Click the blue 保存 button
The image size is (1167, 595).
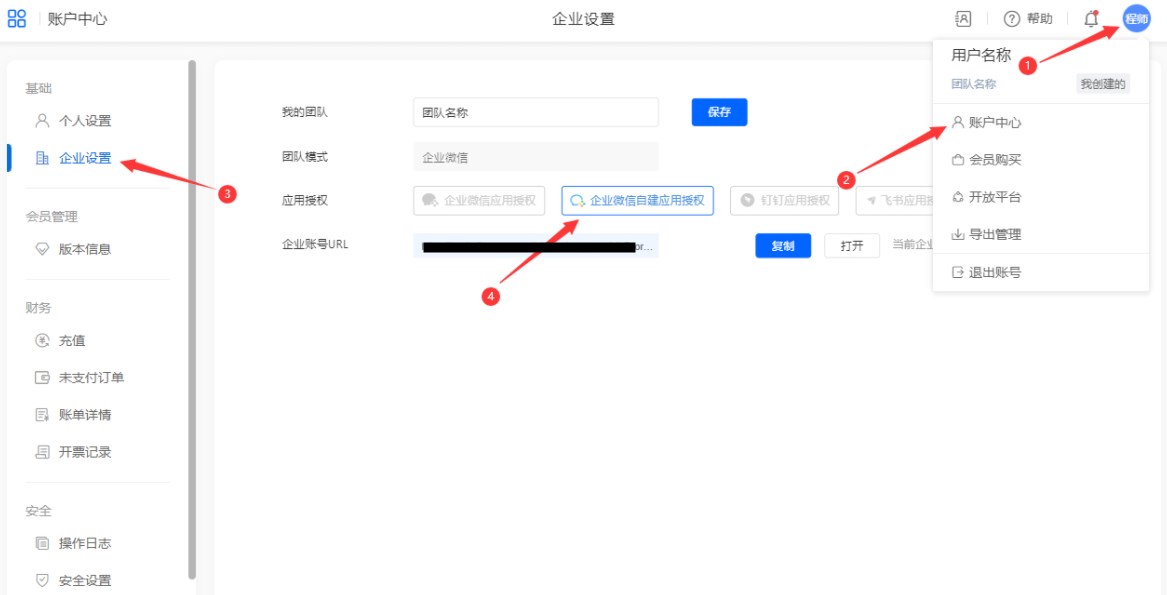click(719, 112)
